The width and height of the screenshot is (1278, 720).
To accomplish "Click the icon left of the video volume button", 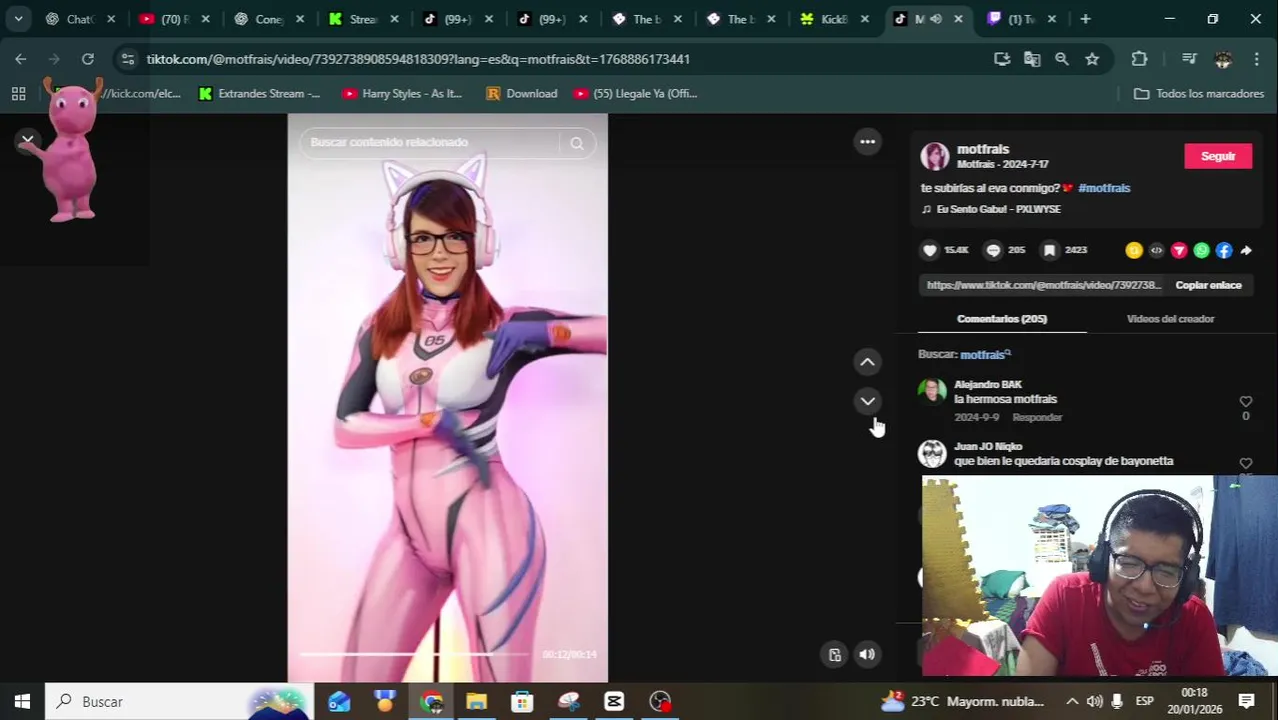I will coord(835,655).
